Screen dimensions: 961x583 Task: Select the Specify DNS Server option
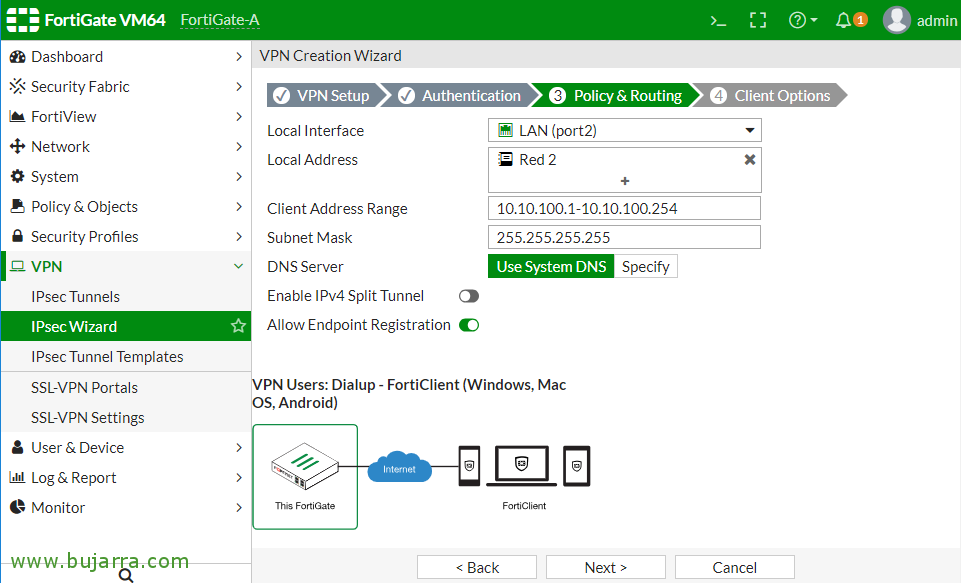coord(645,266)
